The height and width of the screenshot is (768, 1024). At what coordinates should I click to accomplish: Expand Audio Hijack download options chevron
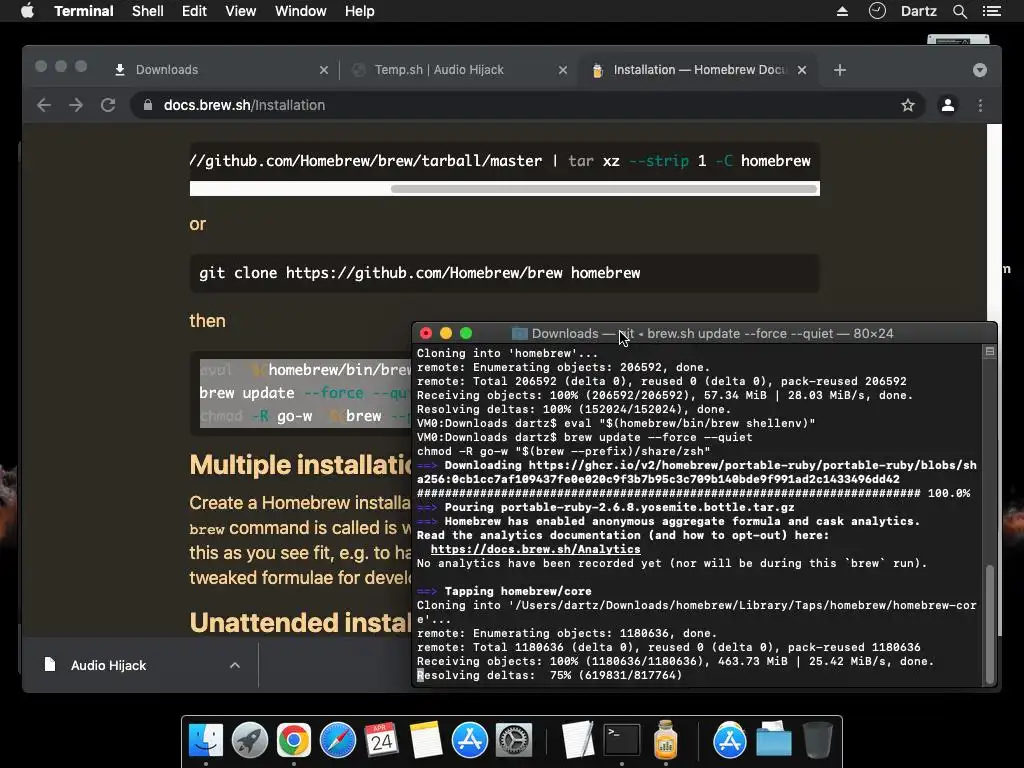tap(235, 665)
